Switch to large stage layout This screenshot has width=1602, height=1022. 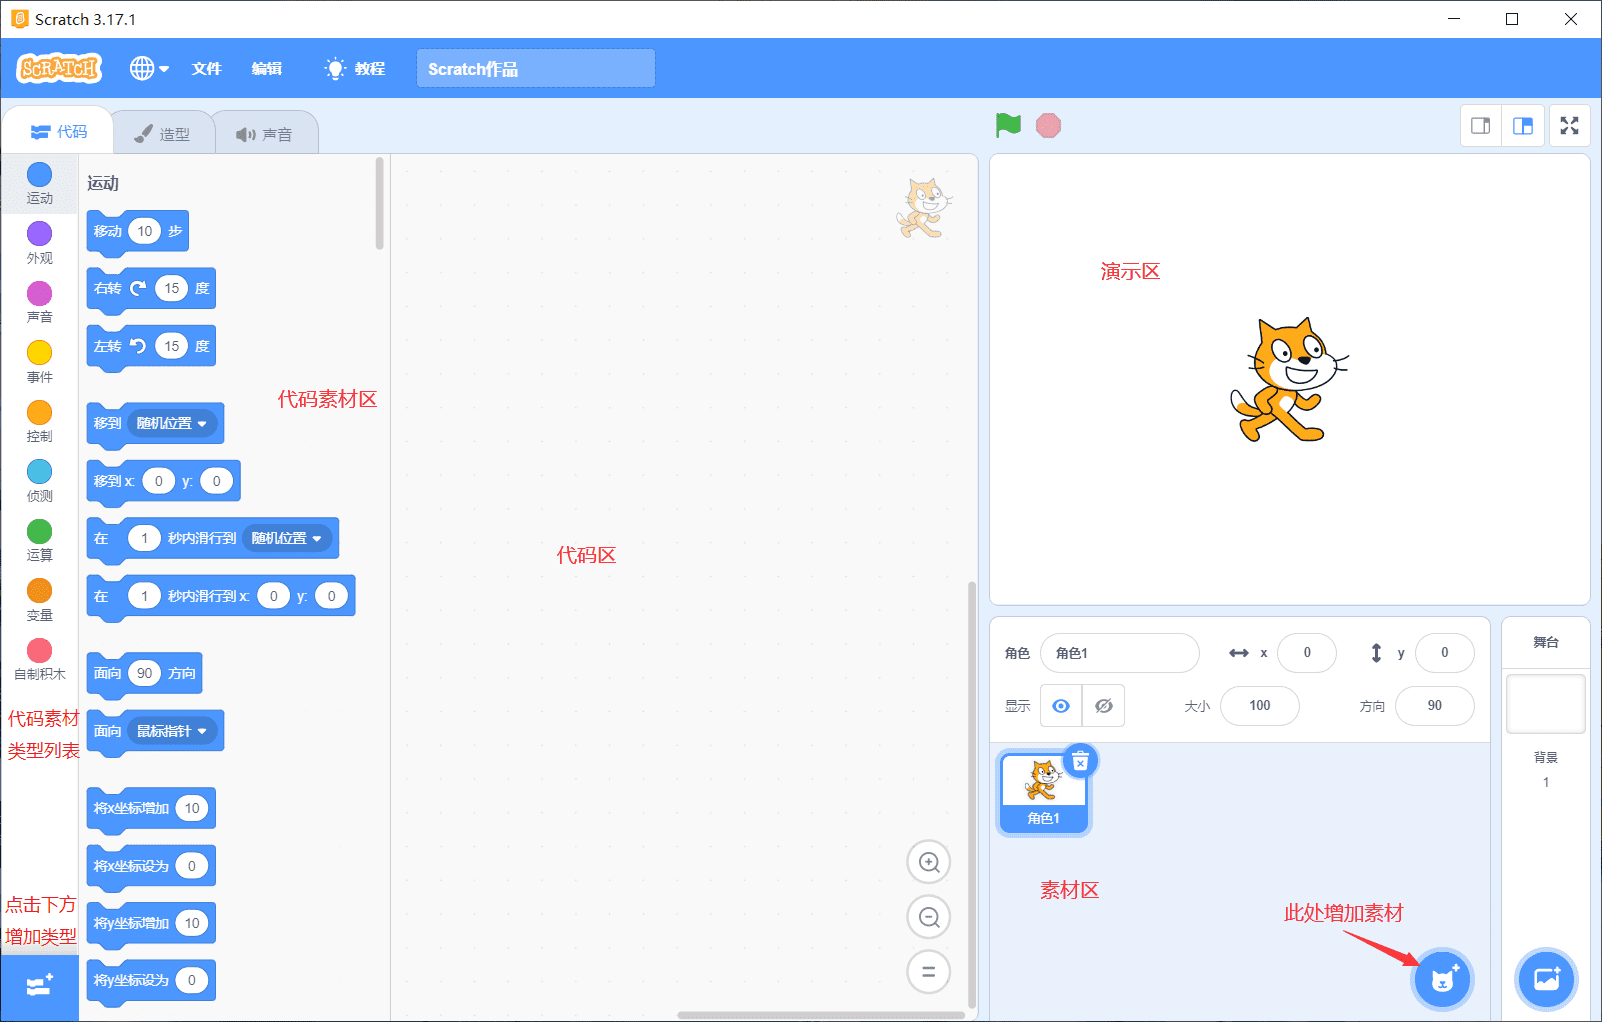1523,126
